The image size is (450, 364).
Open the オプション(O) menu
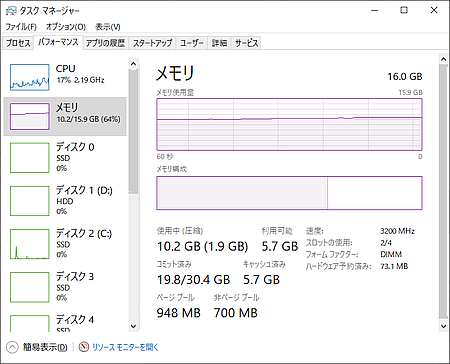(x=66, y=27)
